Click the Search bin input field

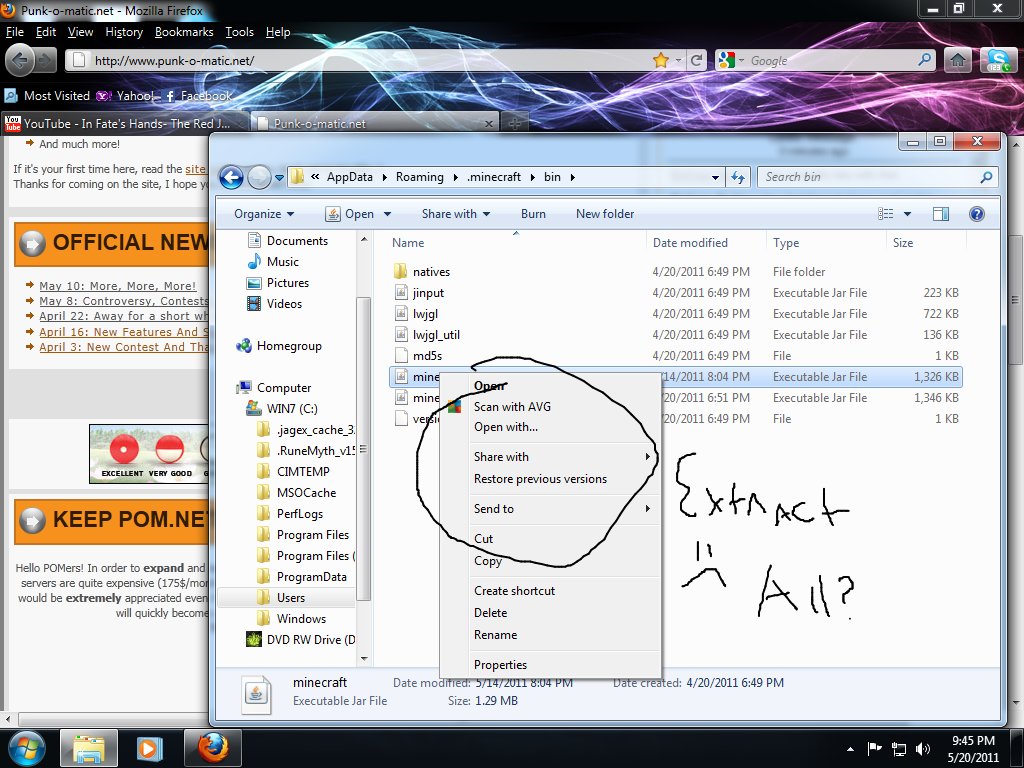coord(870,177)
